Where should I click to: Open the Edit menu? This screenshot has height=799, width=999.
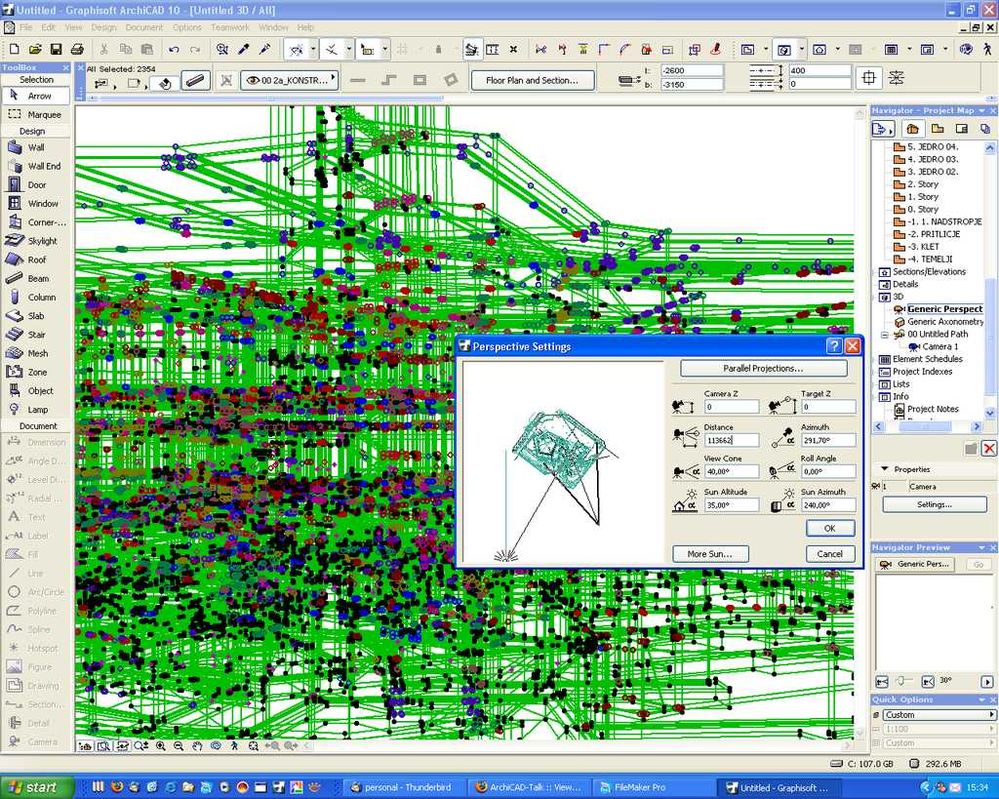(x=48, y=27)
